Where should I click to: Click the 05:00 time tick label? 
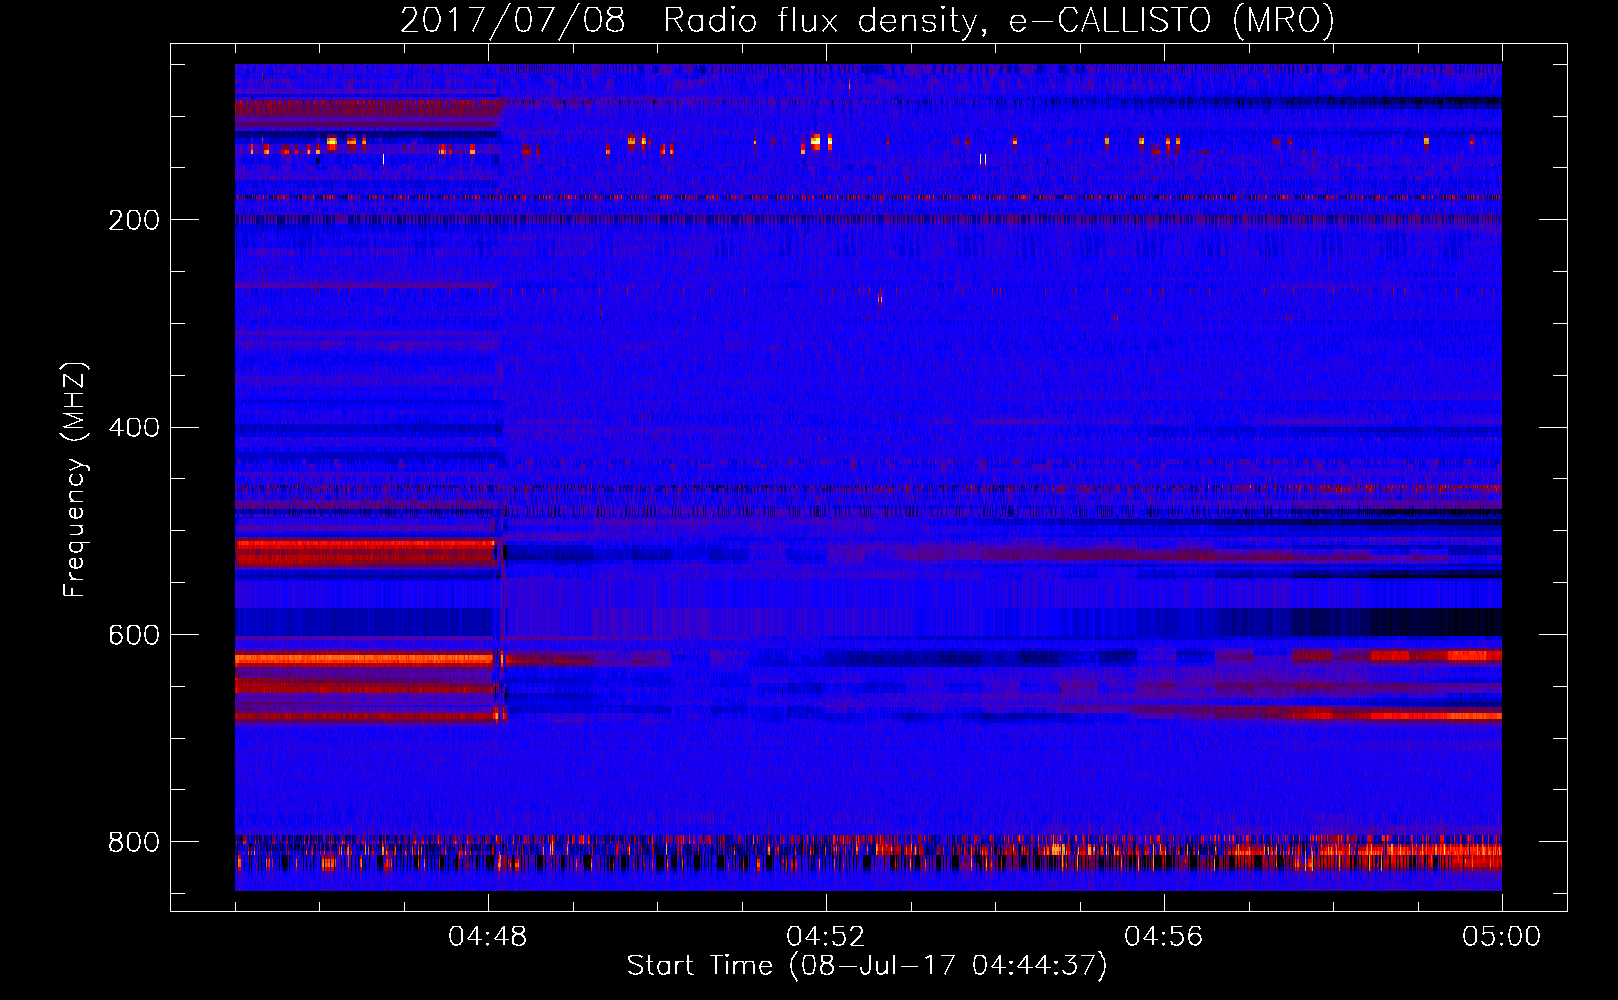tap(1502, 937)
